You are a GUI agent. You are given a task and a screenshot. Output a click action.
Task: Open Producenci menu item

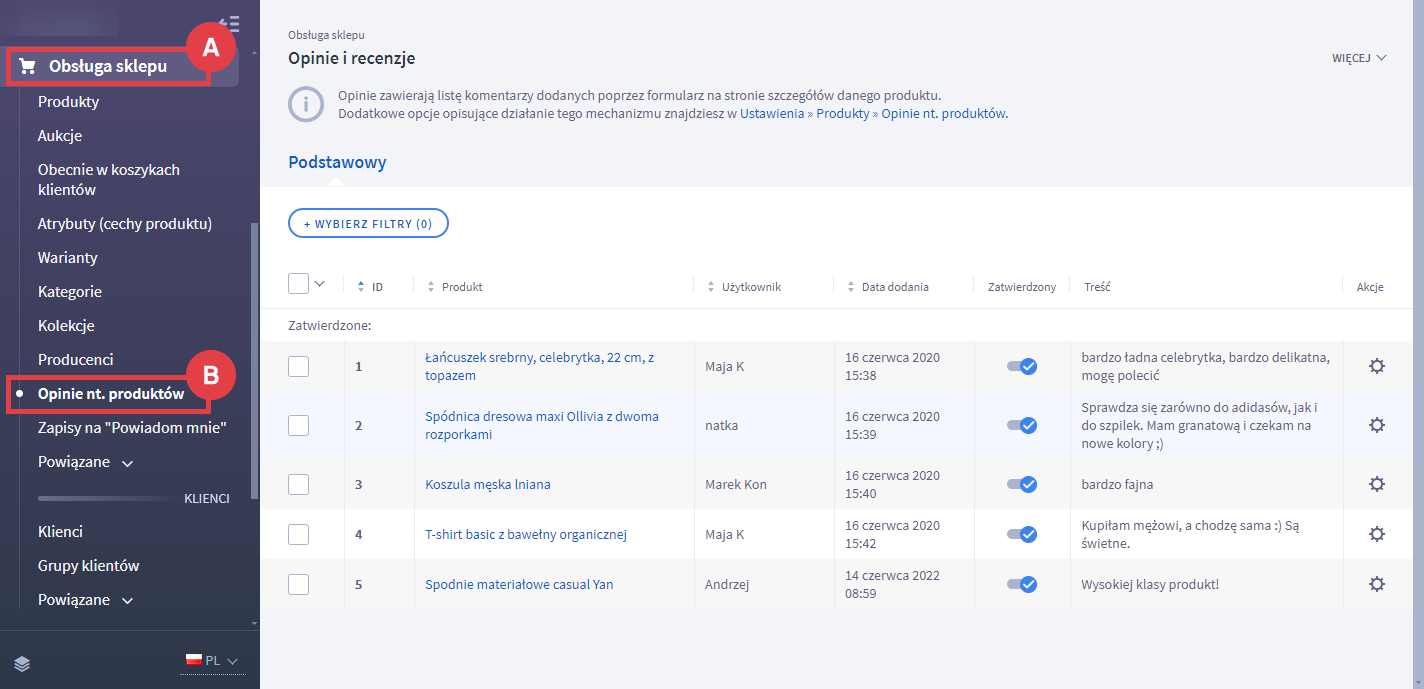[76, 360]
